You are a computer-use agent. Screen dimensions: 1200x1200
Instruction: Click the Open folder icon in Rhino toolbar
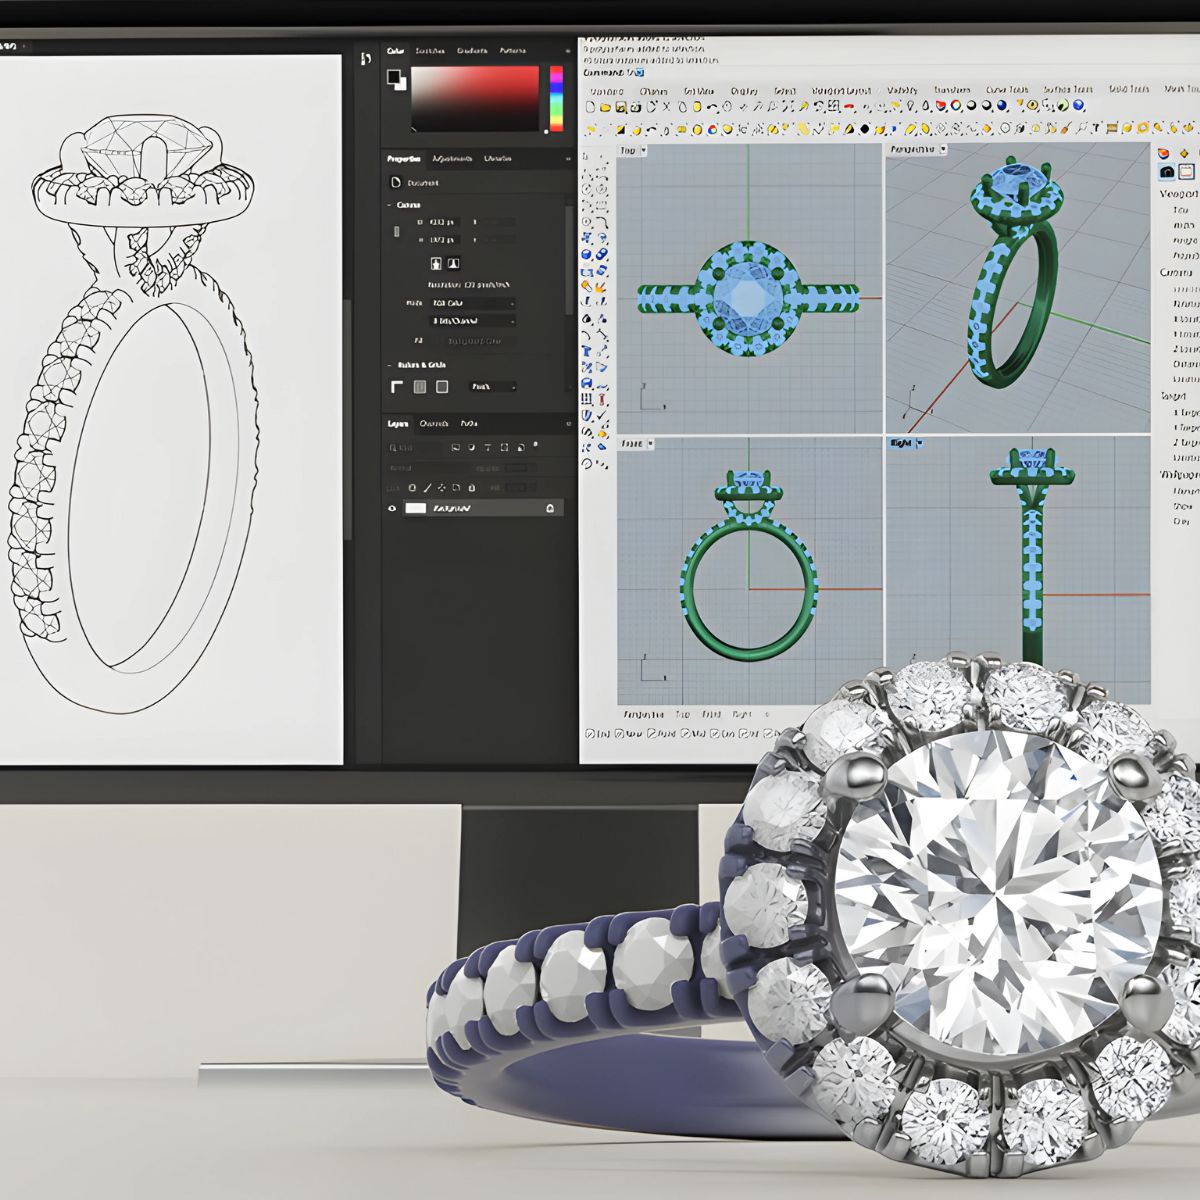pyautogui.click(x=606, y=107)
